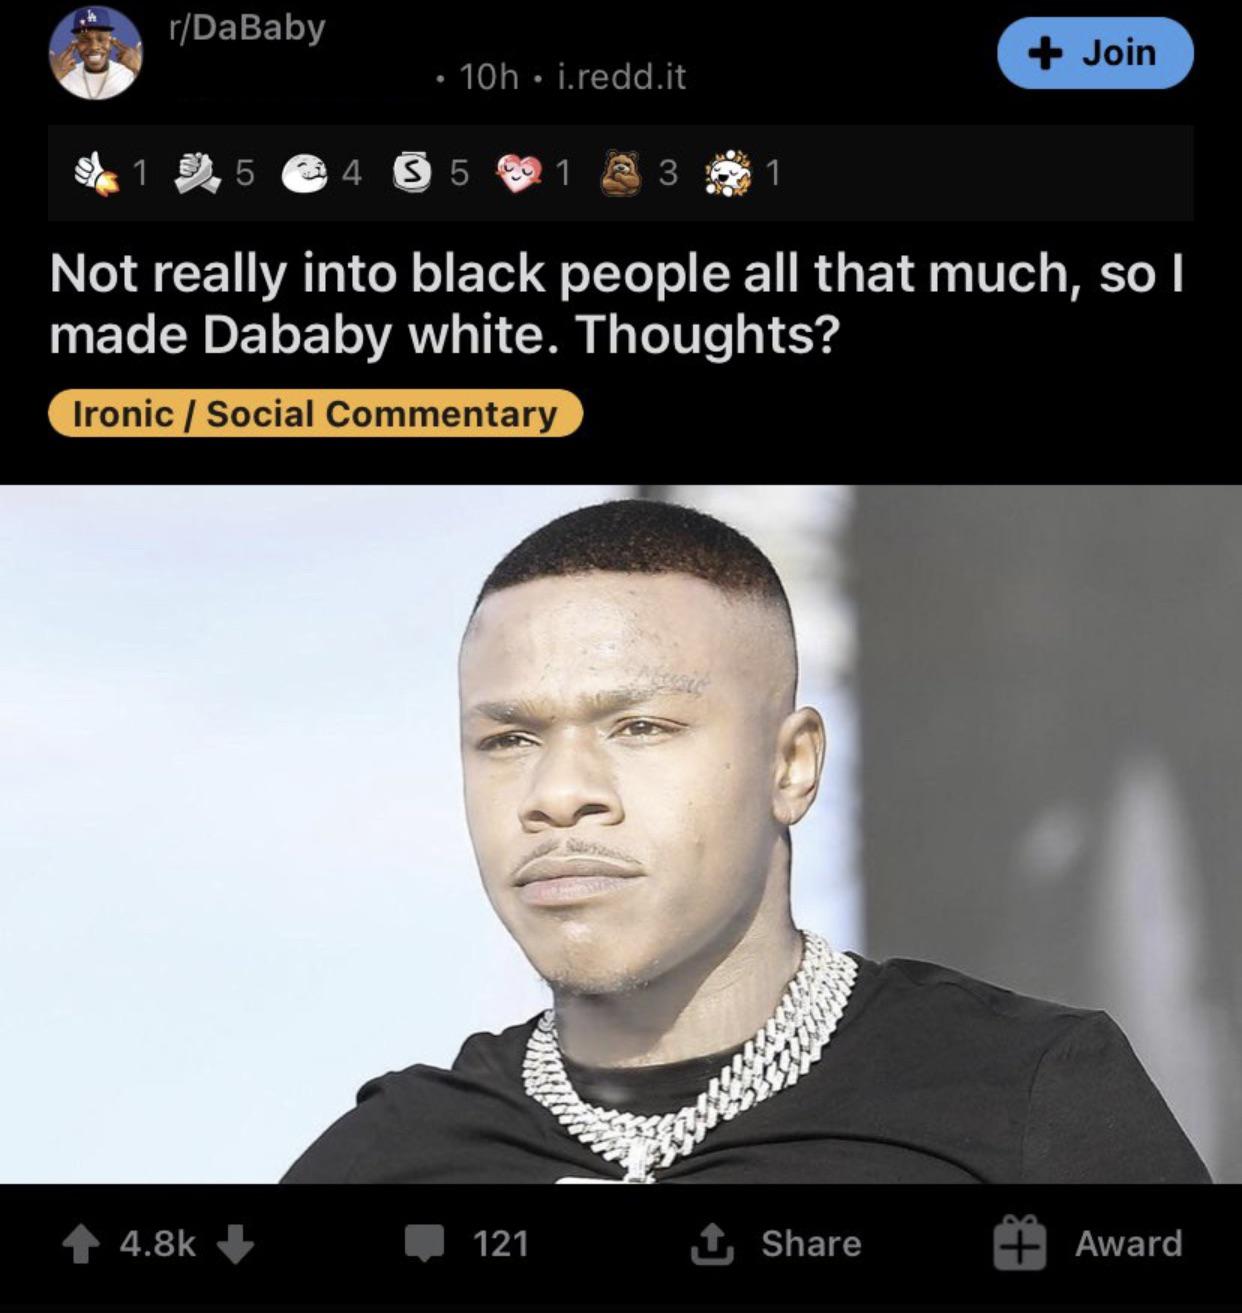Tap the pink heart award badge
Image resolution: width=1242 pixels, height=1313 pixels.
point(520,174)
